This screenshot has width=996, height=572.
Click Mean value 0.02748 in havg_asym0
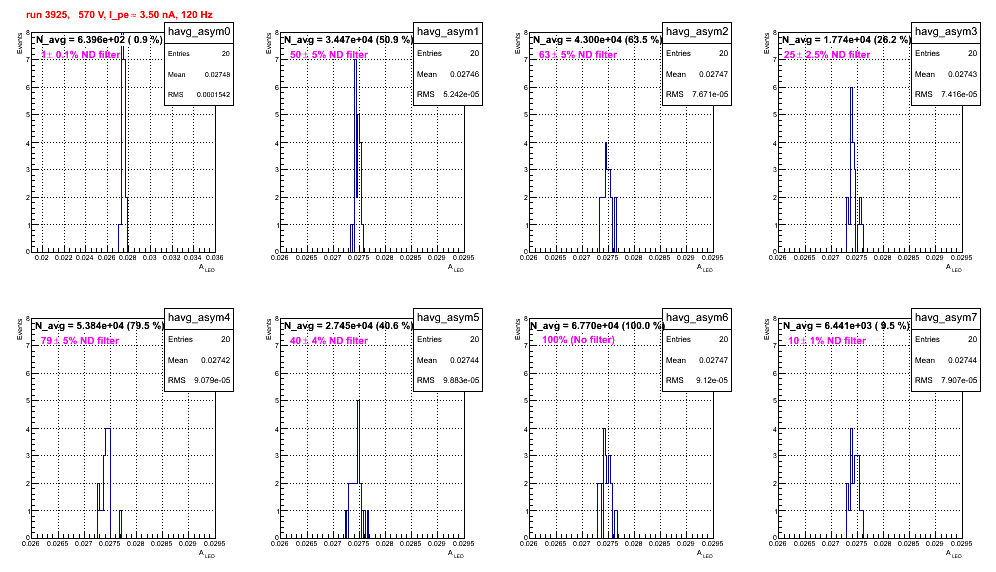(x=217, y=74)
